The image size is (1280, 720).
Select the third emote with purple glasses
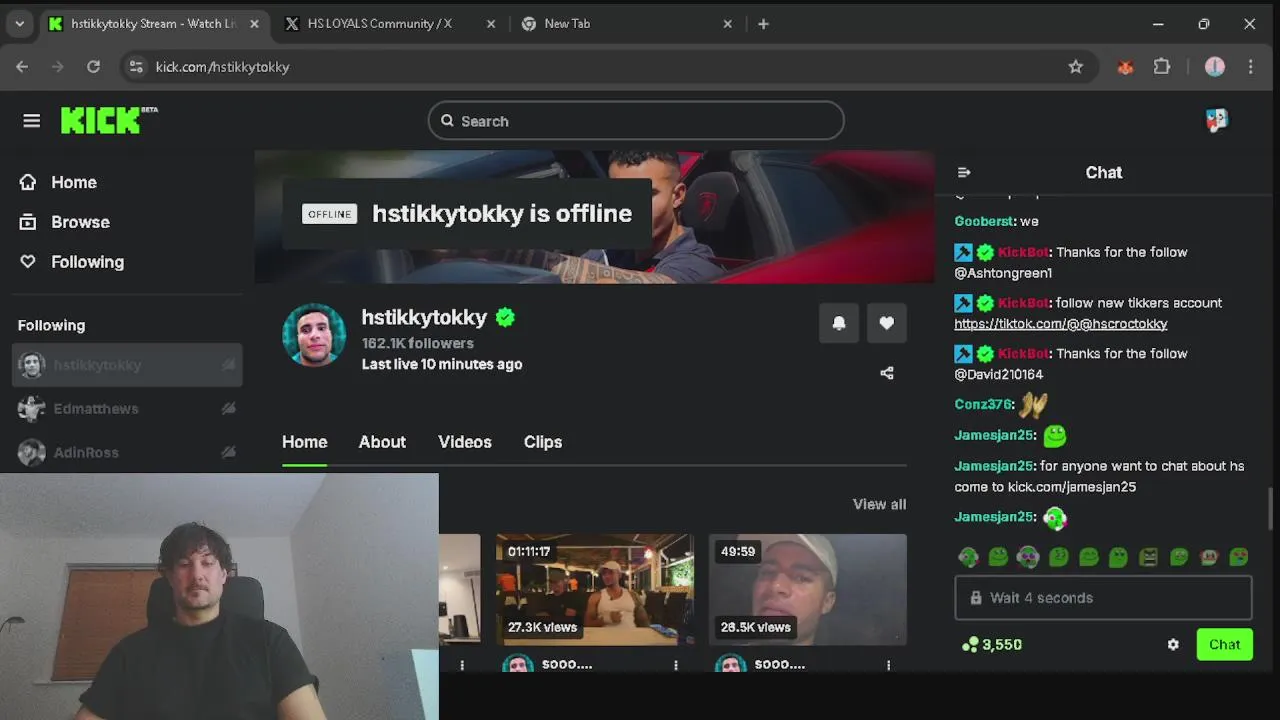point(1028,557)
